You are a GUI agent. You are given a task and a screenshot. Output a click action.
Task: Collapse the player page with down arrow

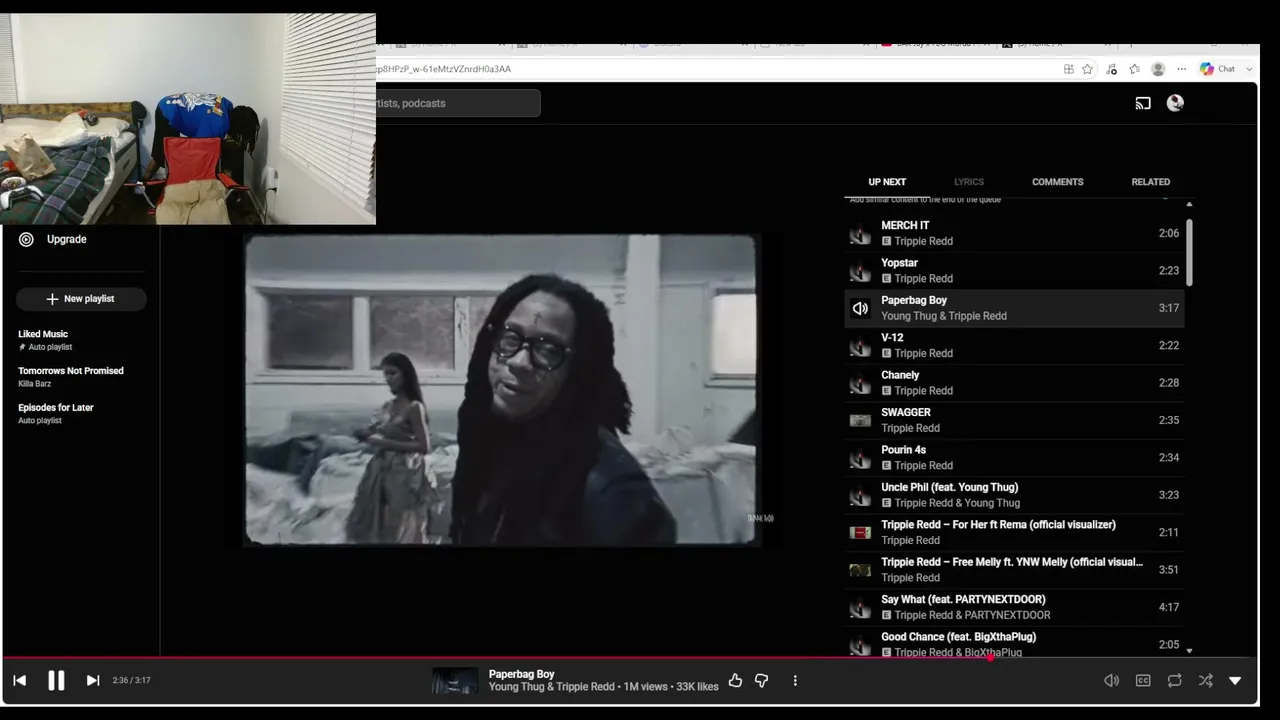coord(1235,680)
